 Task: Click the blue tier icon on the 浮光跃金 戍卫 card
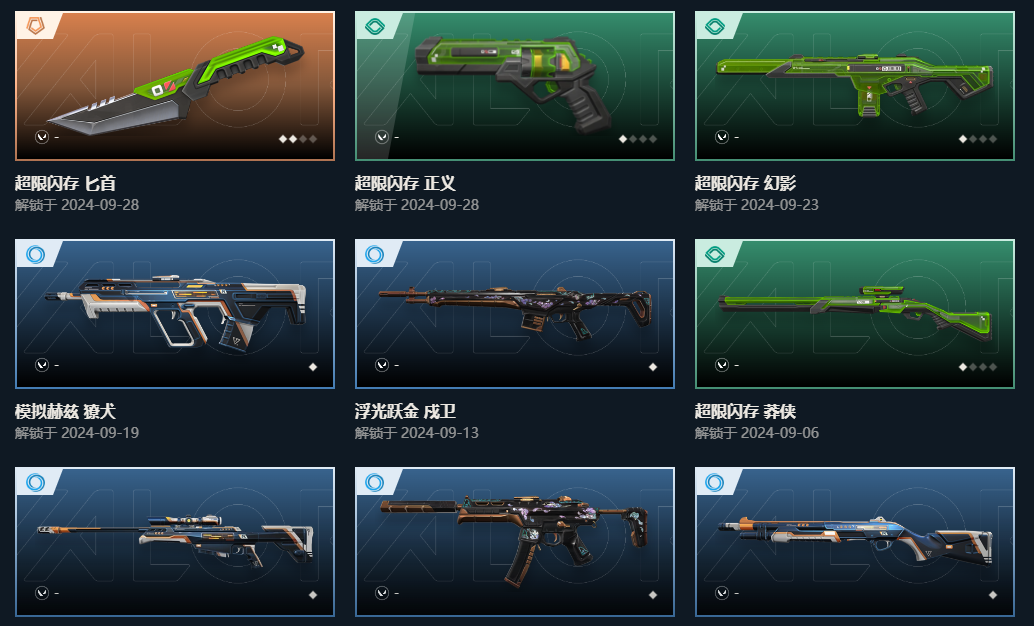[x=375, y=255]
